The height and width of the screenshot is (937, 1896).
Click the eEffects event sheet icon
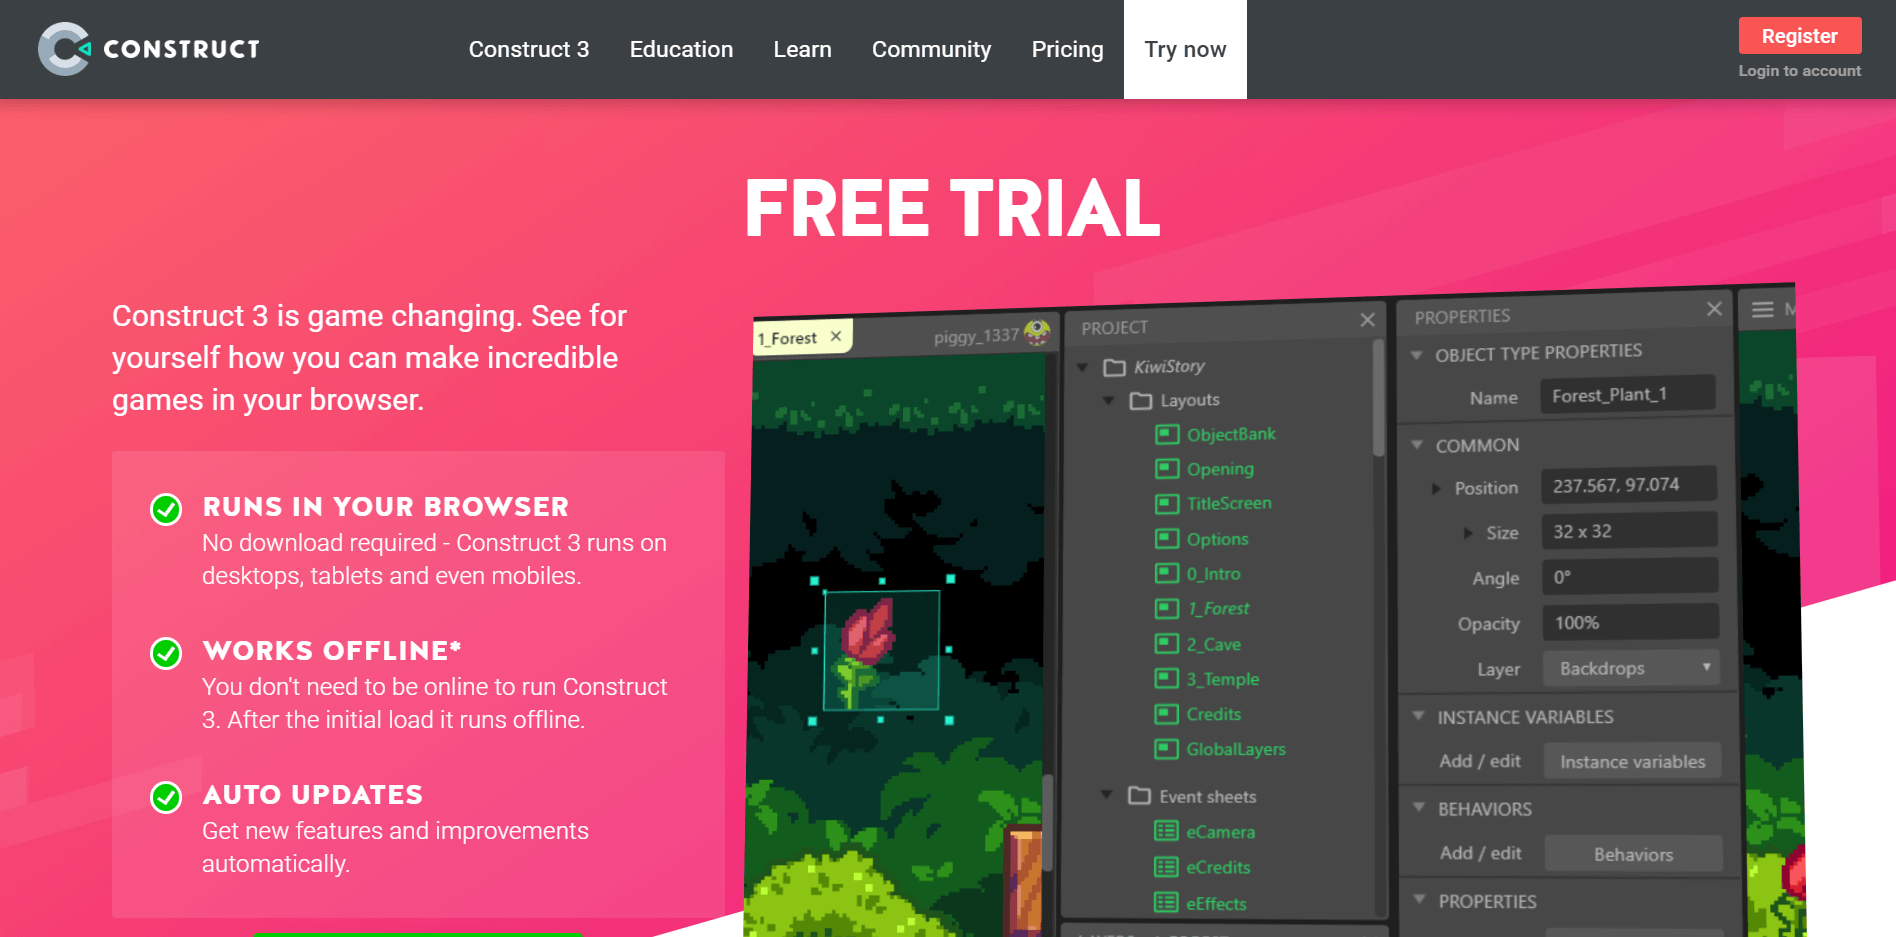tap(1166, 902)
